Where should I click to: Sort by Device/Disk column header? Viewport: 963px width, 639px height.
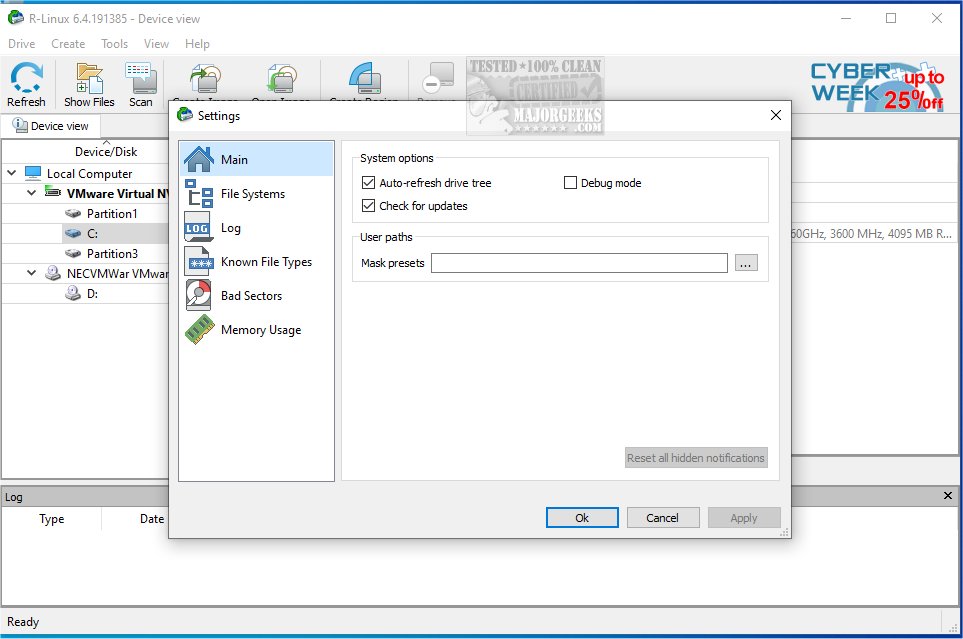(106, 151)
